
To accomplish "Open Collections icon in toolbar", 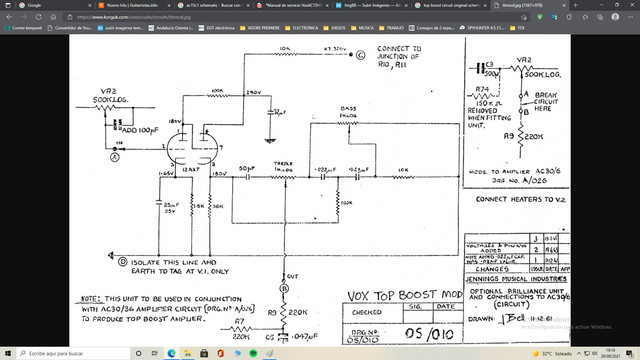I will [600, 17].
